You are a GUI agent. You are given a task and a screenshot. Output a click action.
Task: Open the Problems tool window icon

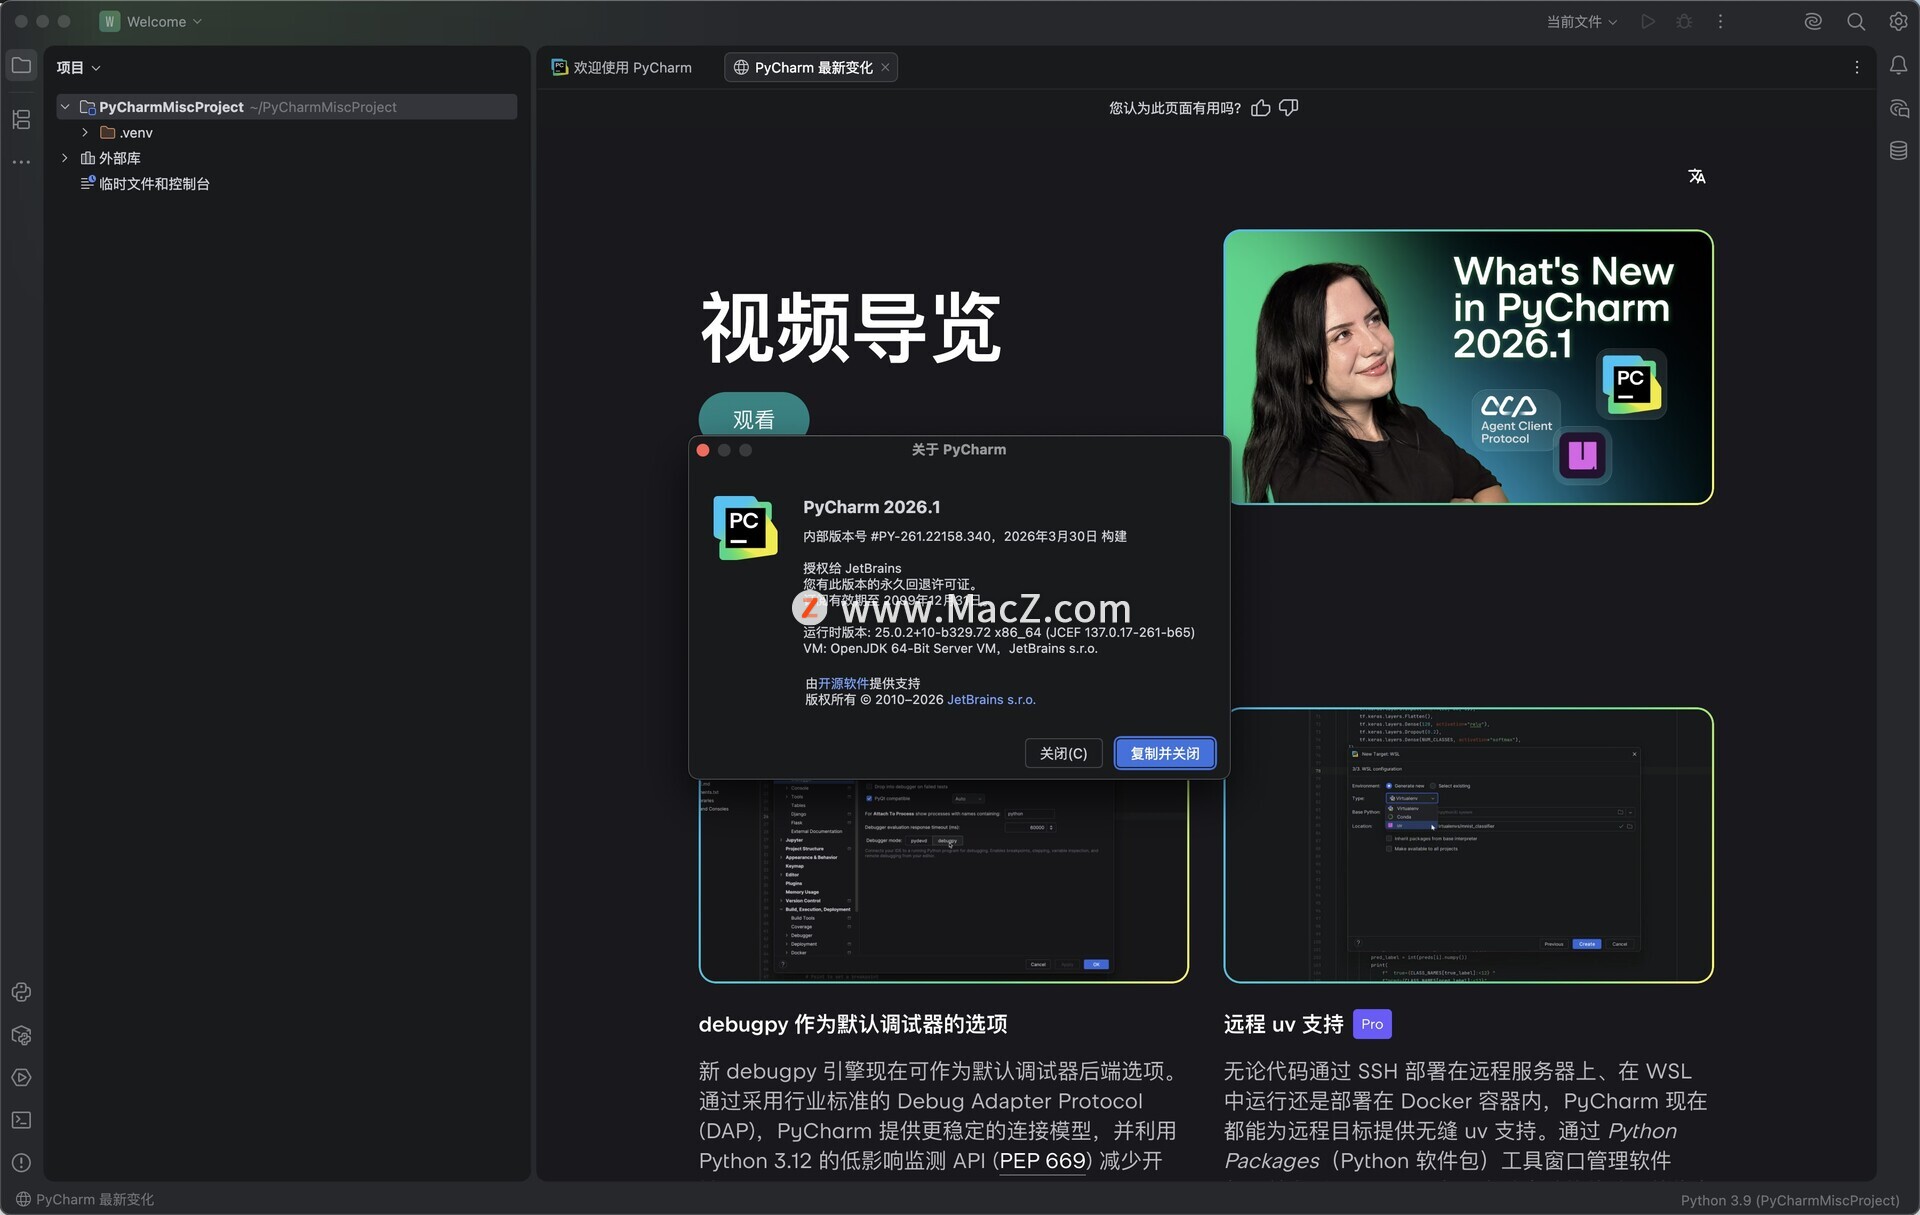pyautogui.click(x=21, y=1163)
